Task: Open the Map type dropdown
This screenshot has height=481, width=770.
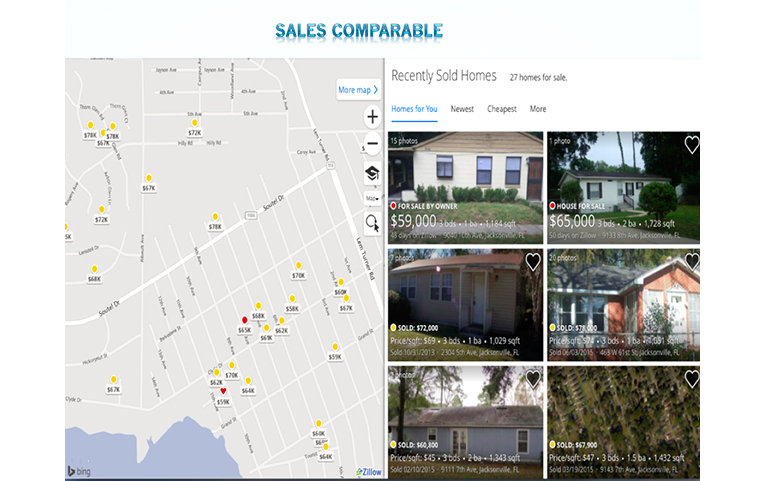Action: pyautogui.click(x=372, y=198)
